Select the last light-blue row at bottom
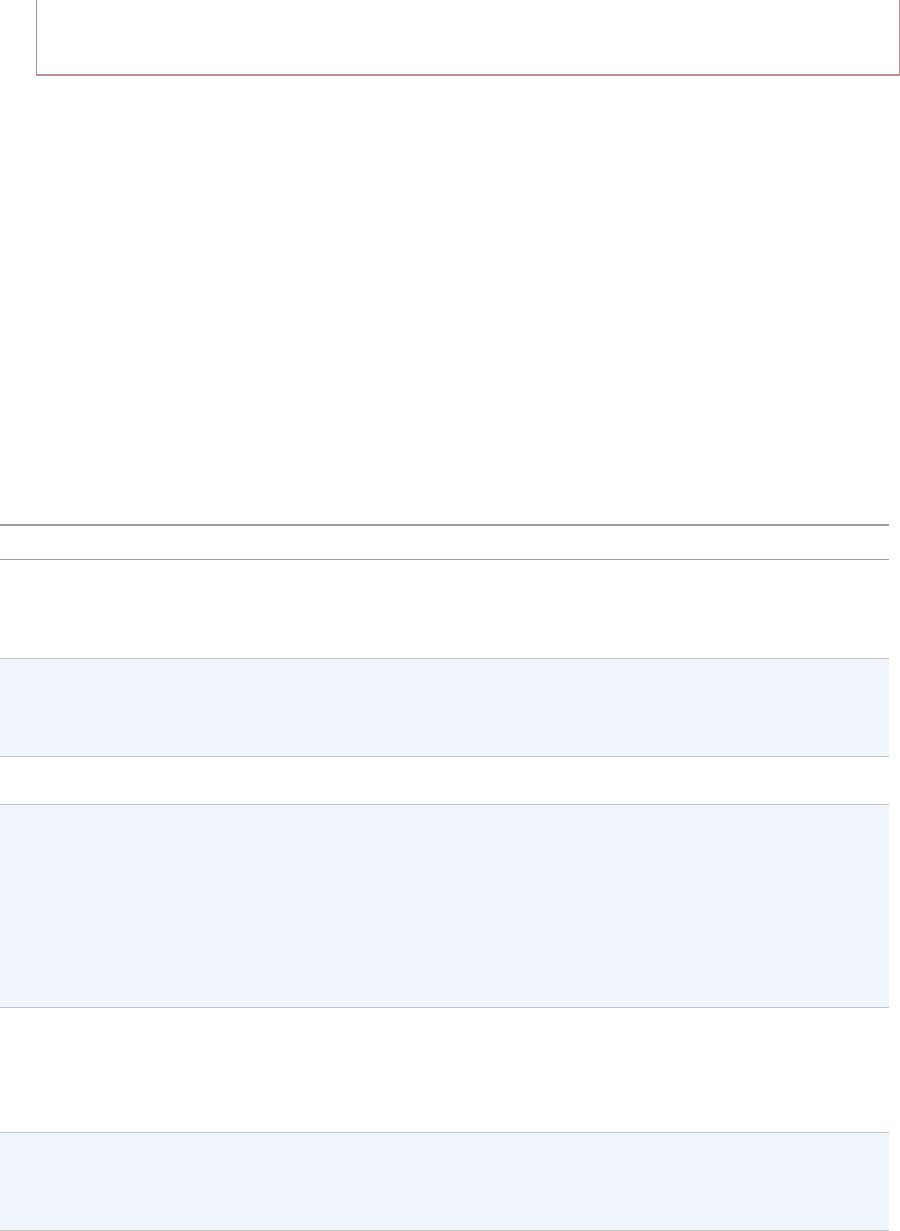 (x=444, y=1181)
